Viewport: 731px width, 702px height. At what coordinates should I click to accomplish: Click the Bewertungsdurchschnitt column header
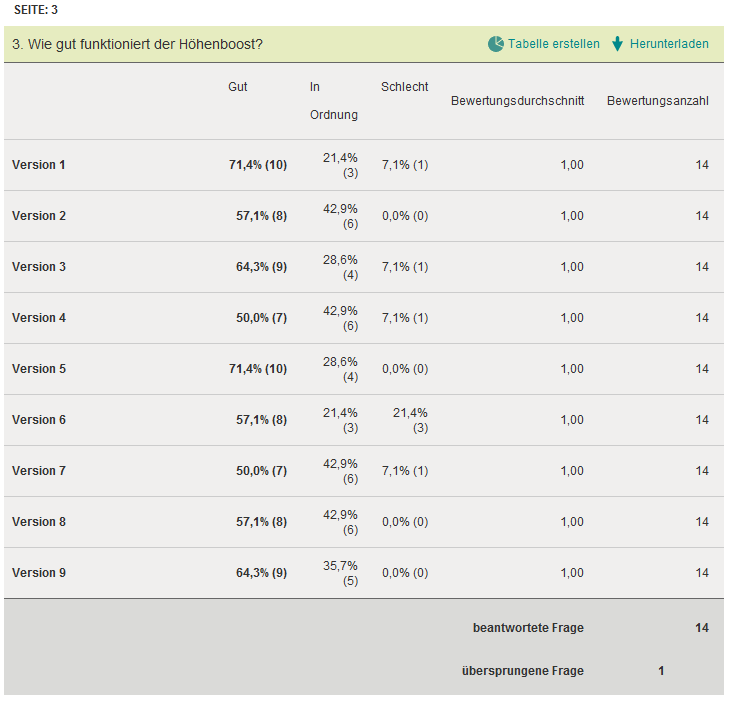pos(517,101)
